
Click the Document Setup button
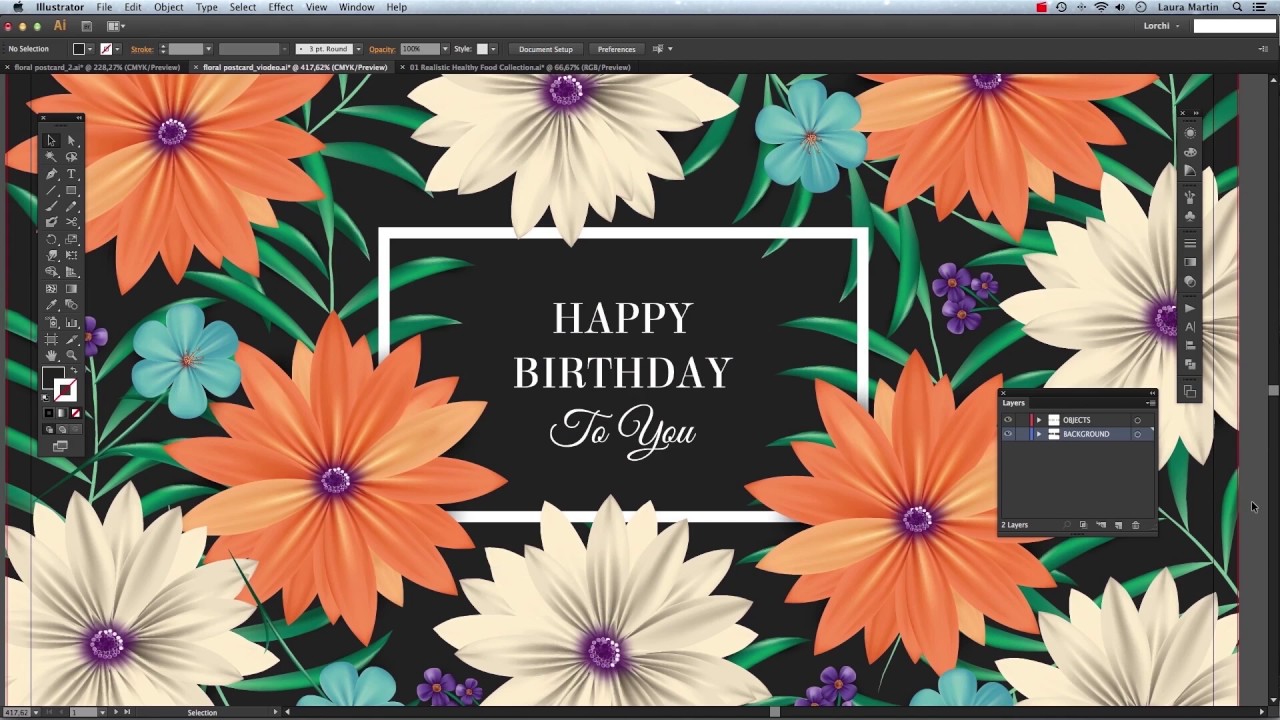pos(546,49)
